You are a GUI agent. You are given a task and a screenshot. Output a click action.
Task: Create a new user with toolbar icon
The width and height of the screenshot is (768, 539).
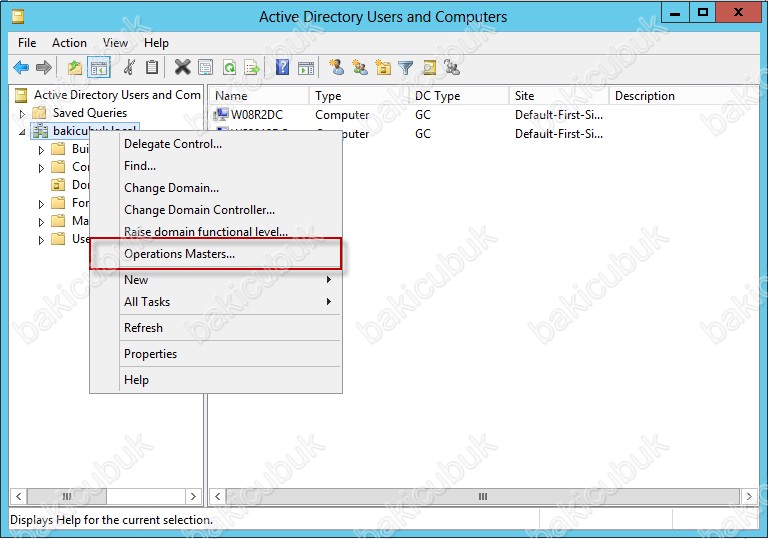pyautogui.click(x=336, y=67)
